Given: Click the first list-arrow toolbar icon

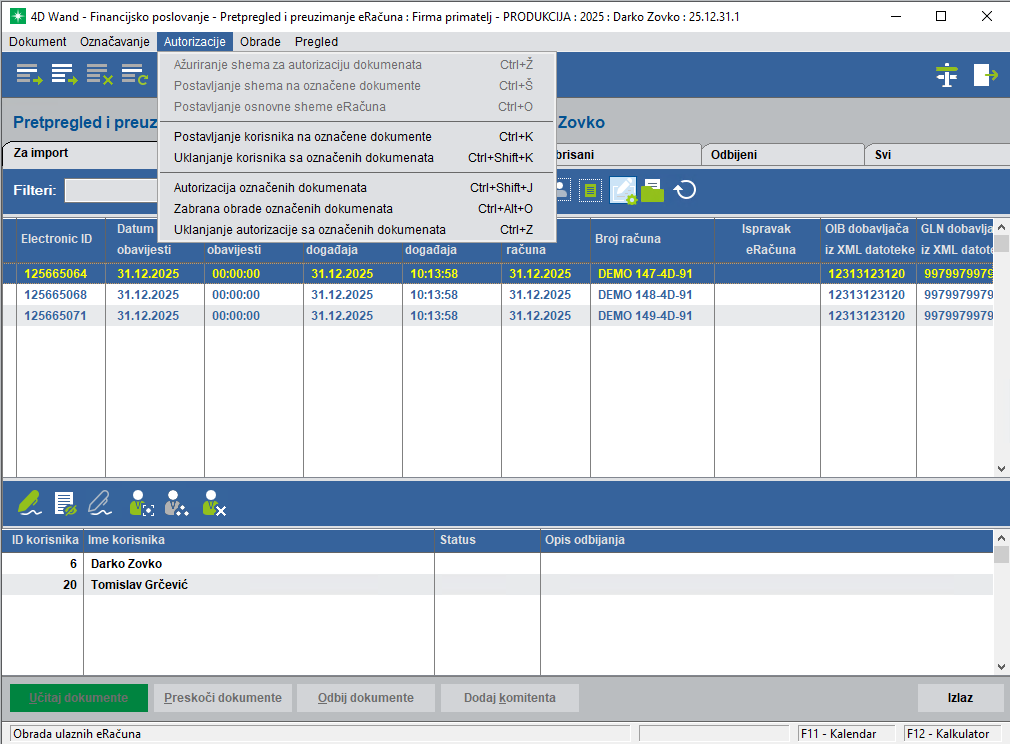Looking at the screenshot, I should click(29, 75).
